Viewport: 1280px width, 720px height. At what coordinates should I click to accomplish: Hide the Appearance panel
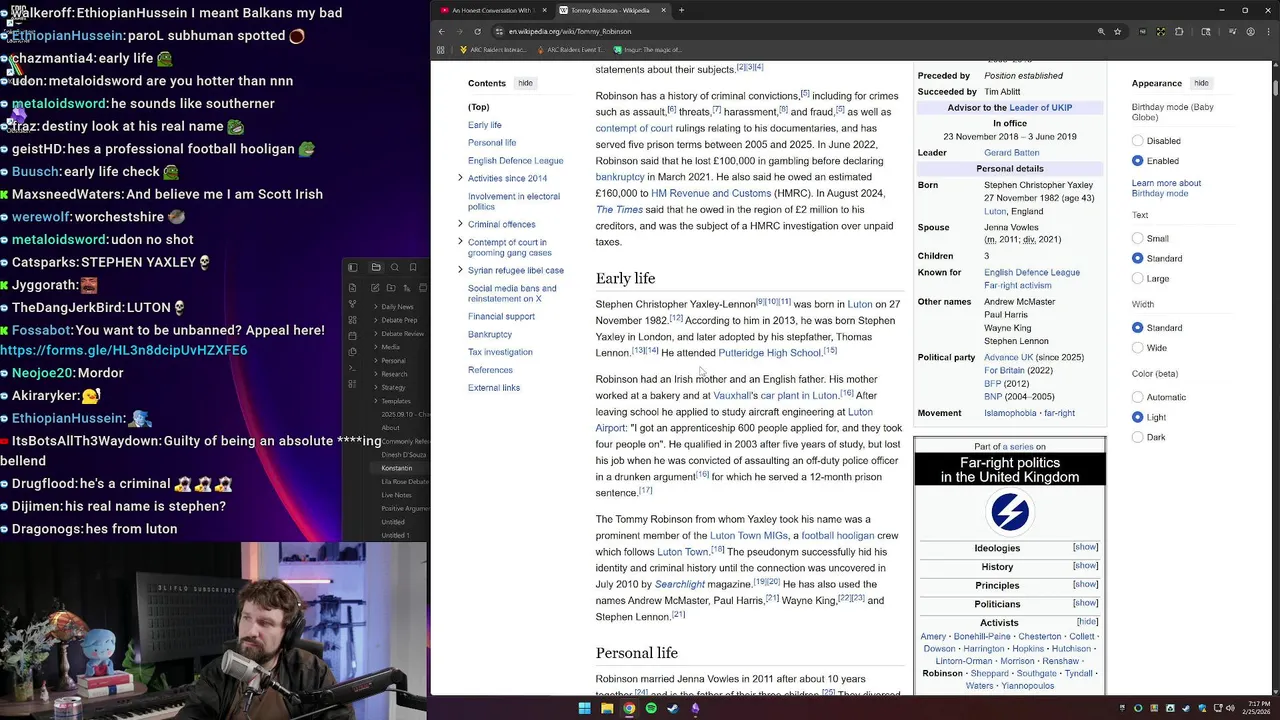point(1201,83)
